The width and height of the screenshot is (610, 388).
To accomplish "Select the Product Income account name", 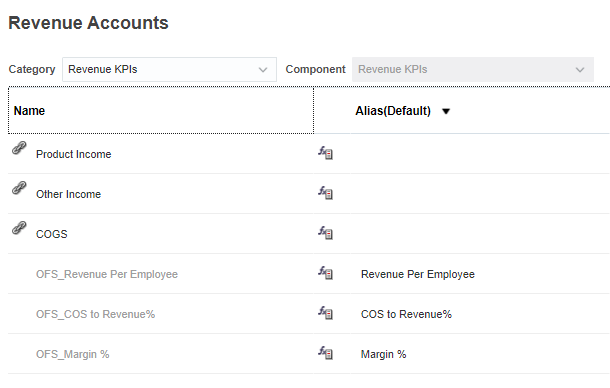I will pyautogui.click(x=74, y=154).
